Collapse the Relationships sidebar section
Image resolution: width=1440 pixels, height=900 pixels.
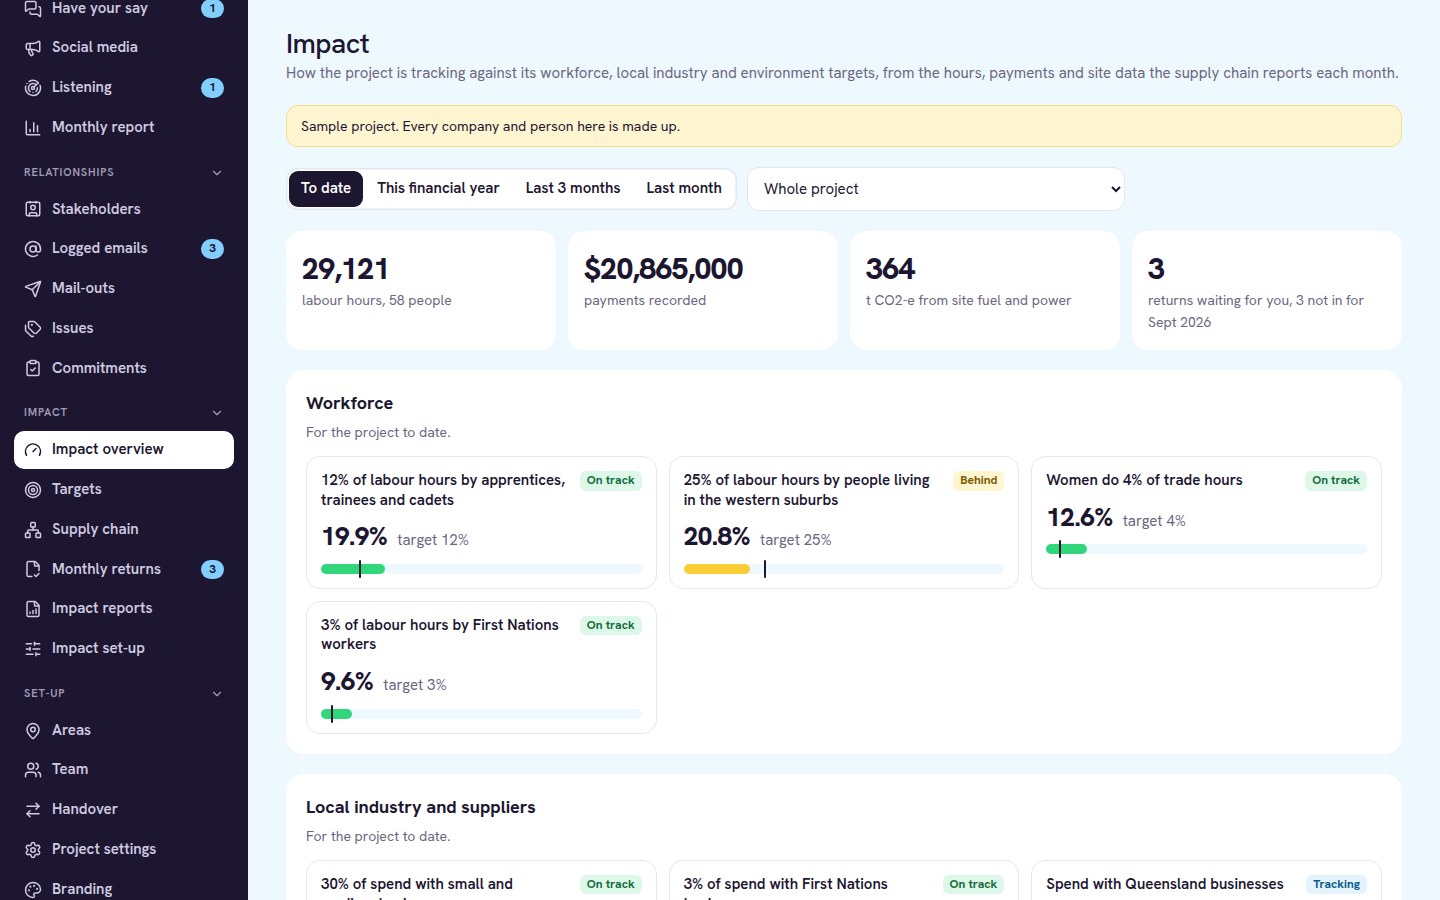click(217, 173)
